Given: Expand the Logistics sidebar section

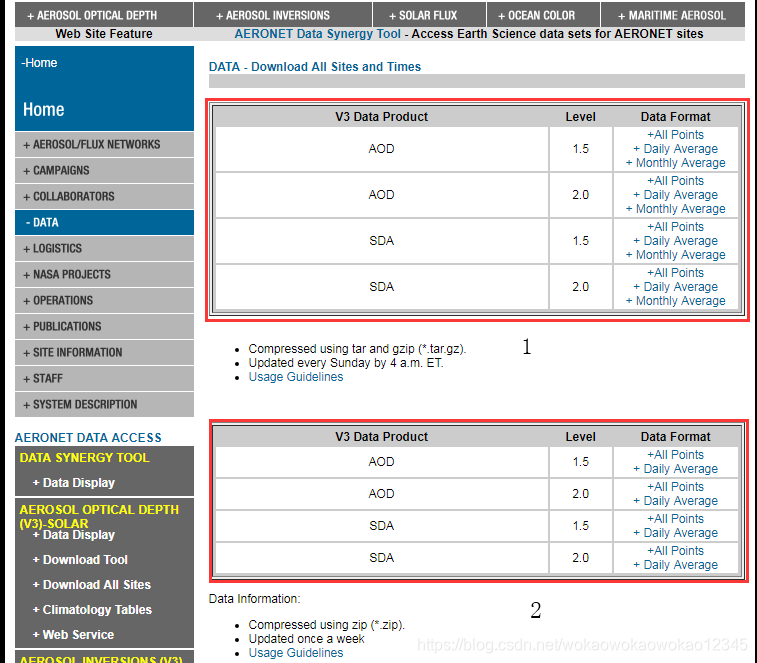Looking at the screenshot, I should 104,248.
